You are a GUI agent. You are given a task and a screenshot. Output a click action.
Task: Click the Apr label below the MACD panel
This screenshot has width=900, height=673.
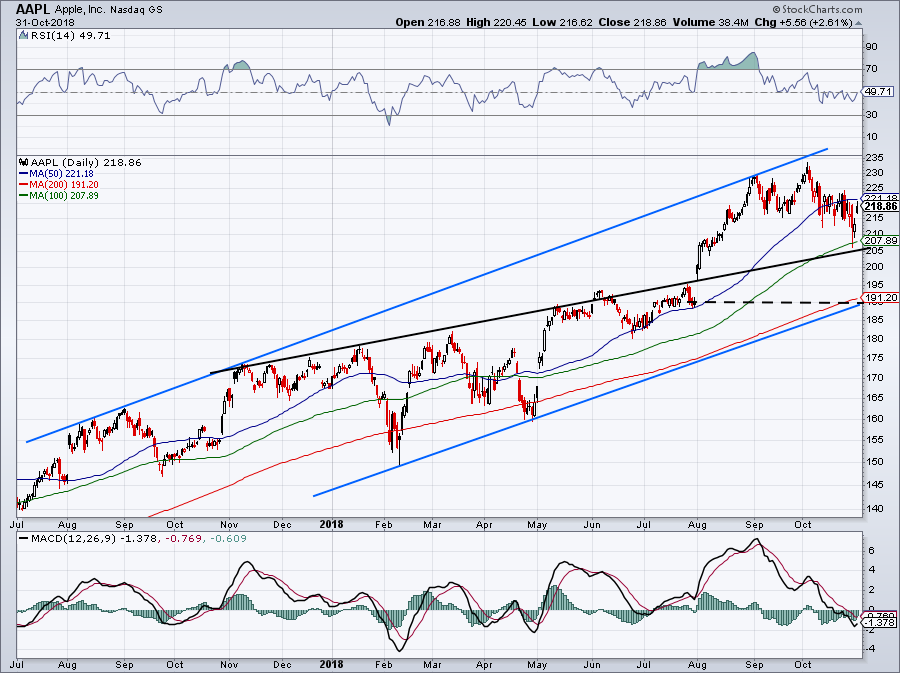[x=484, y=665]
